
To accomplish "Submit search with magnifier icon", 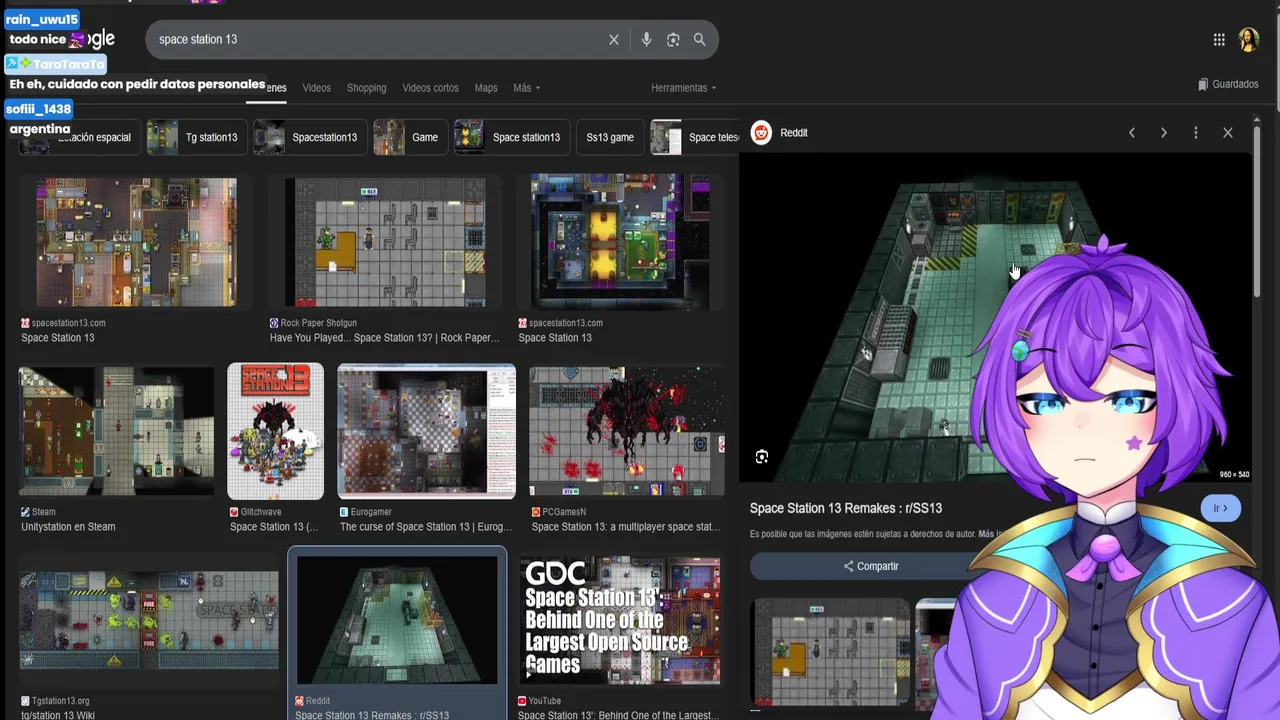I will tap(700, 40).
